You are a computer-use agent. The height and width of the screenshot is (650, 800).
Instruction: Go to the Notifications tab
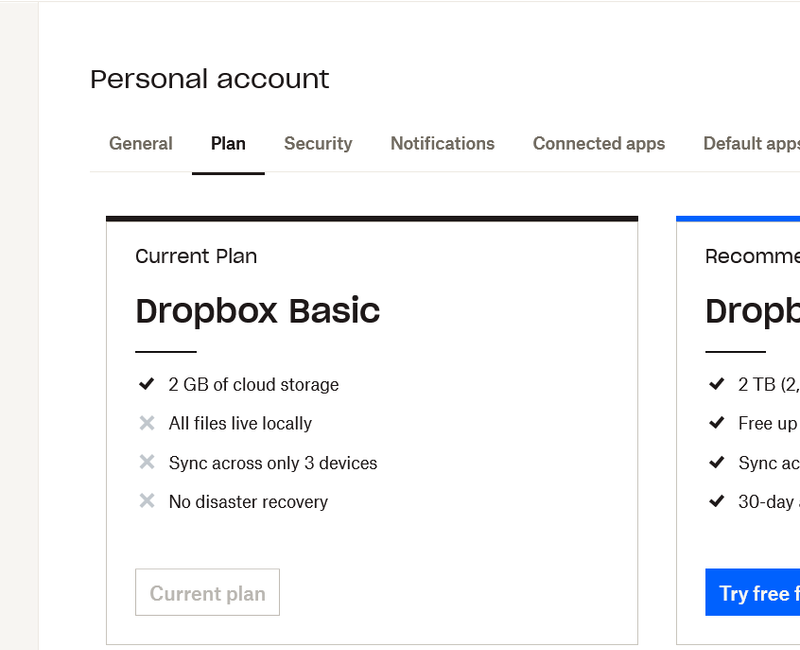[442, 143]
